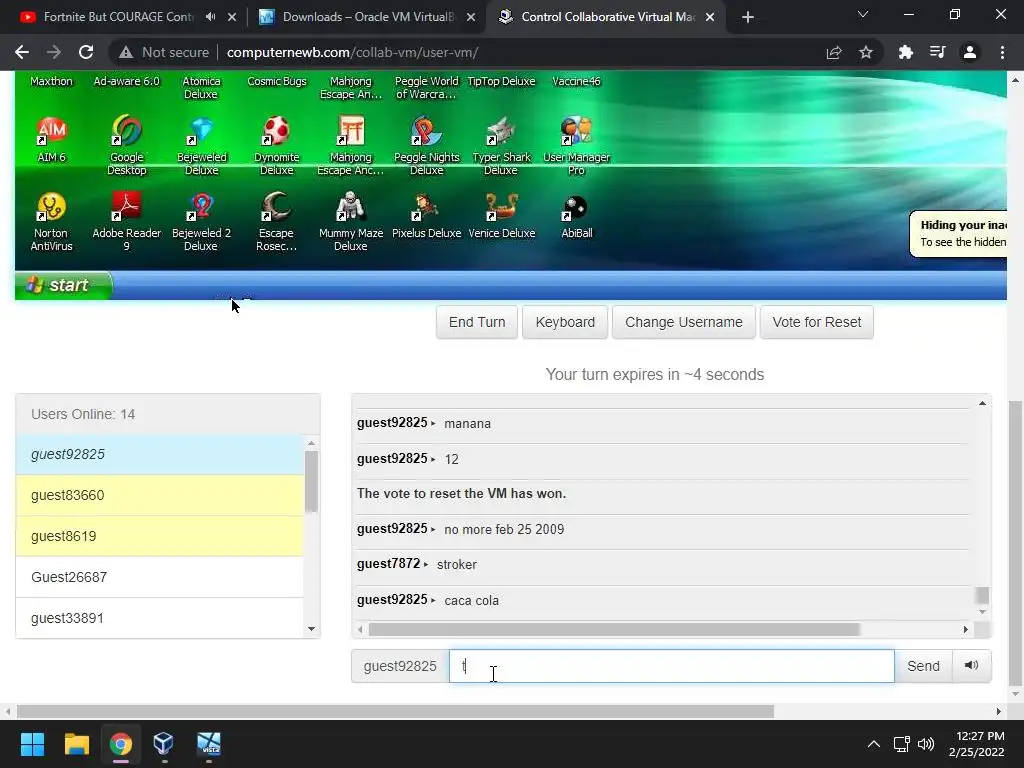
Task: Click the users list scroll-down arrow
Action: (x=312, y=629)
